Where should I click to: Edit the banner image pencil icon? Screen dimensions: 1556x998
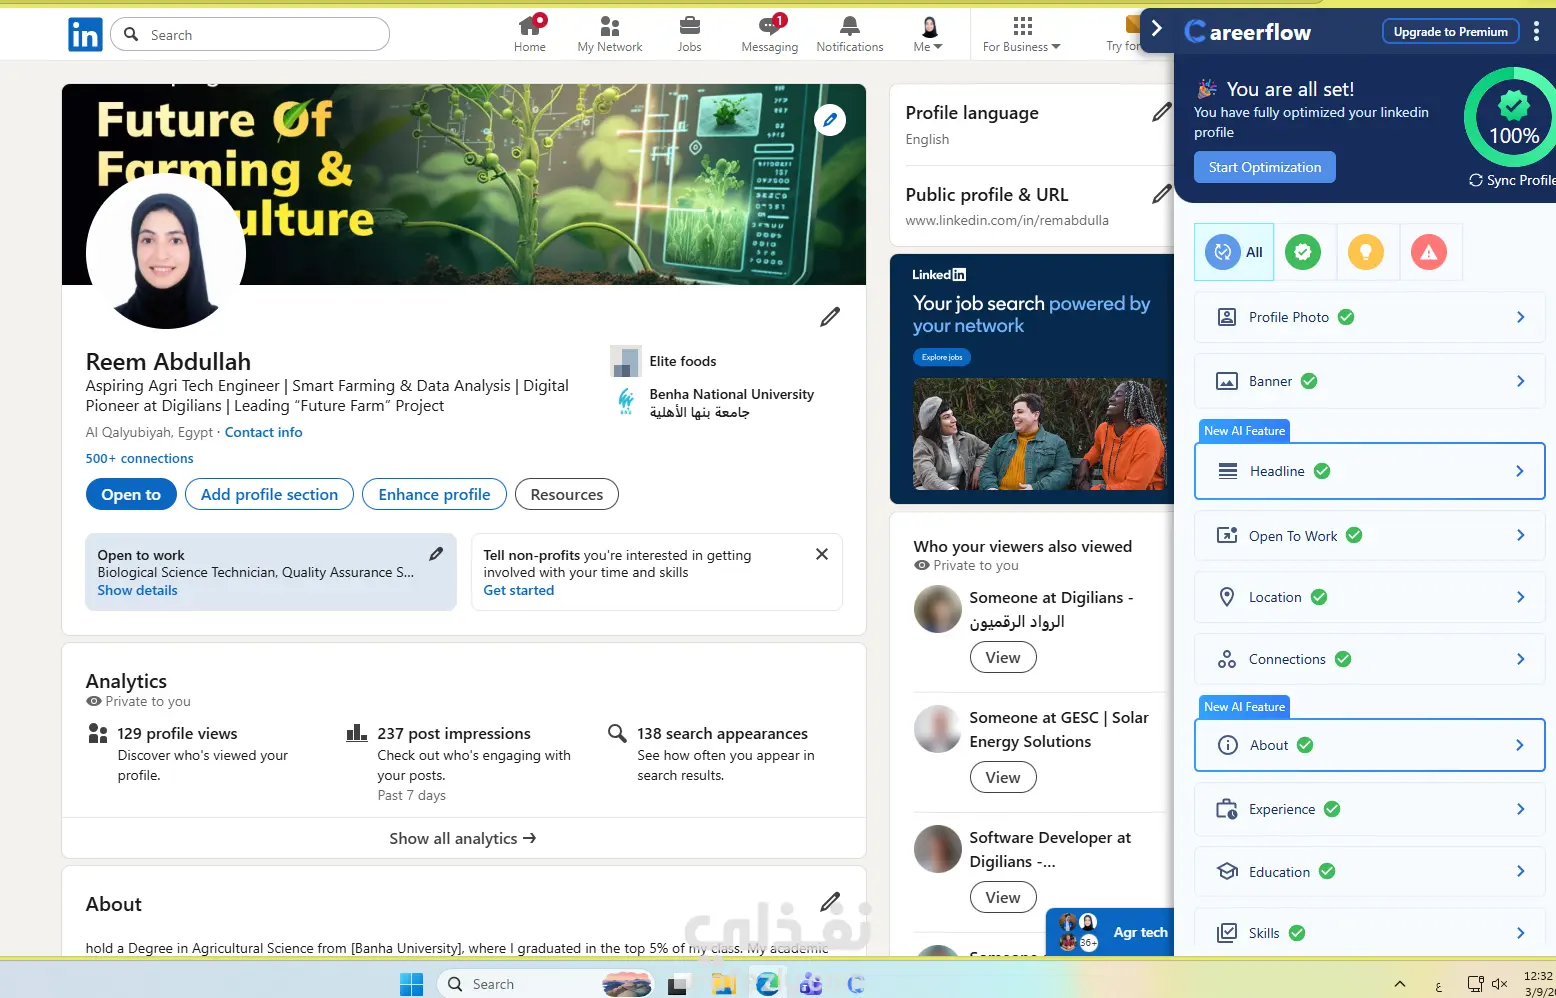coord(829,120)
